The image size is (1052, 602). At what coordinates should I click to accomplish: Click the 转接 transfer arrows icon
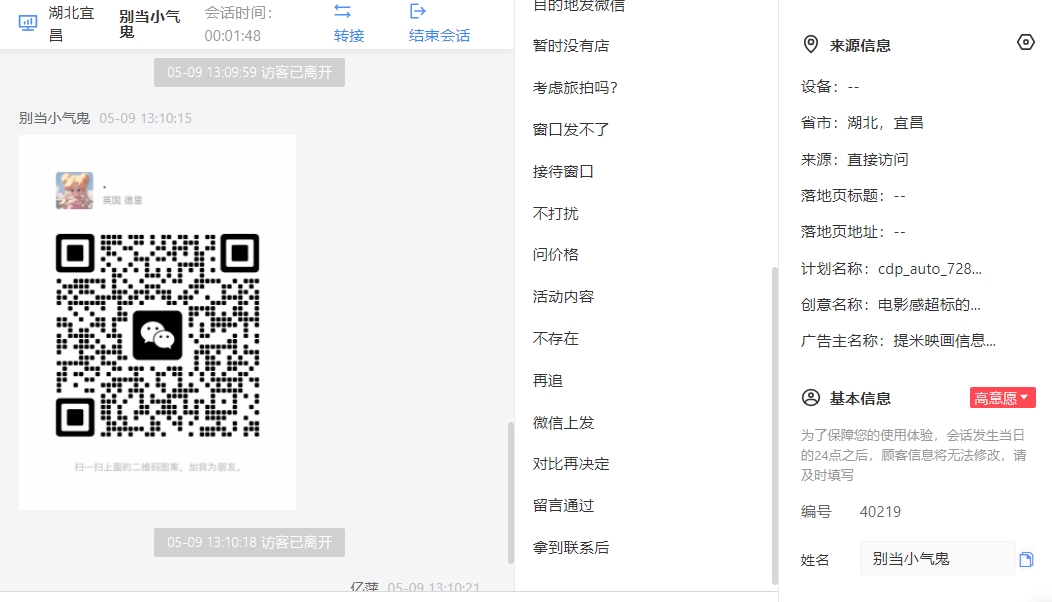click(x=342, y=11)
